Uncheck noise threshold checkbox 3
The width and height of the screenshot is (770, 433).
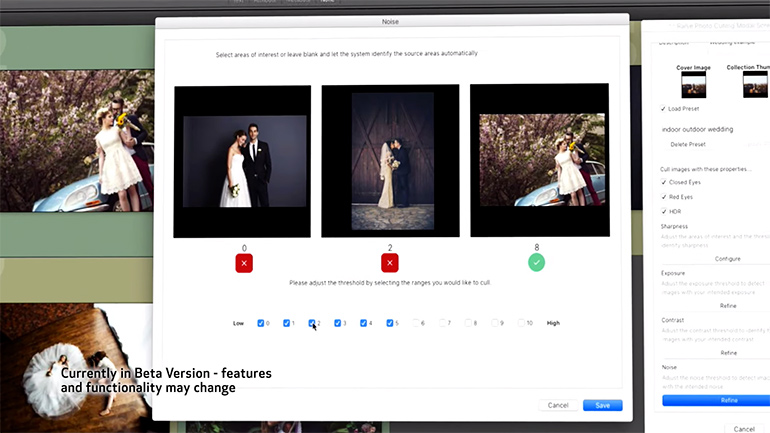[338, 323]
